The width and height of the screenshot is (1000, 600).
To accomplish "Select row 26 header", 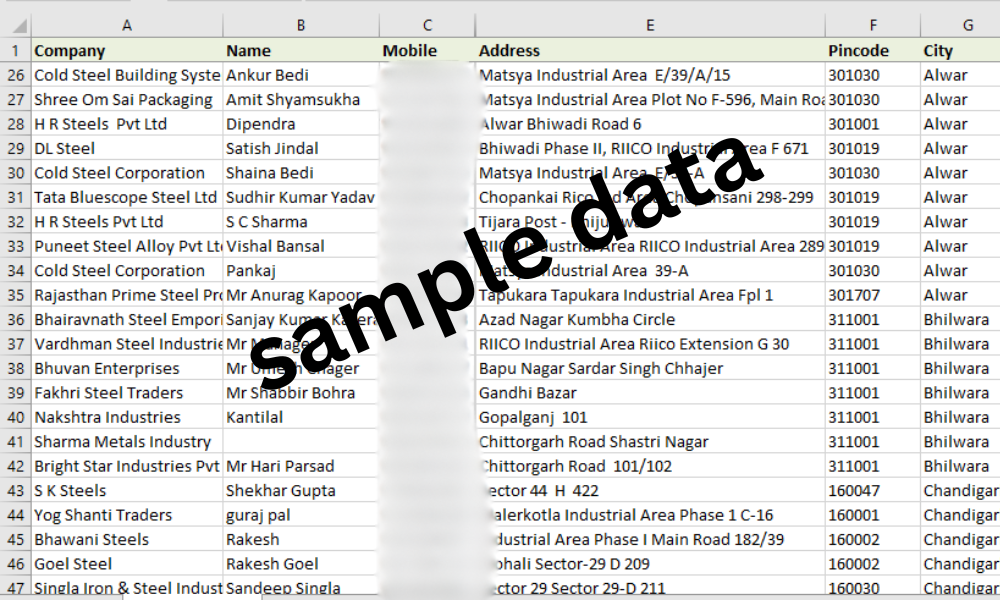I will click(15, 75).
